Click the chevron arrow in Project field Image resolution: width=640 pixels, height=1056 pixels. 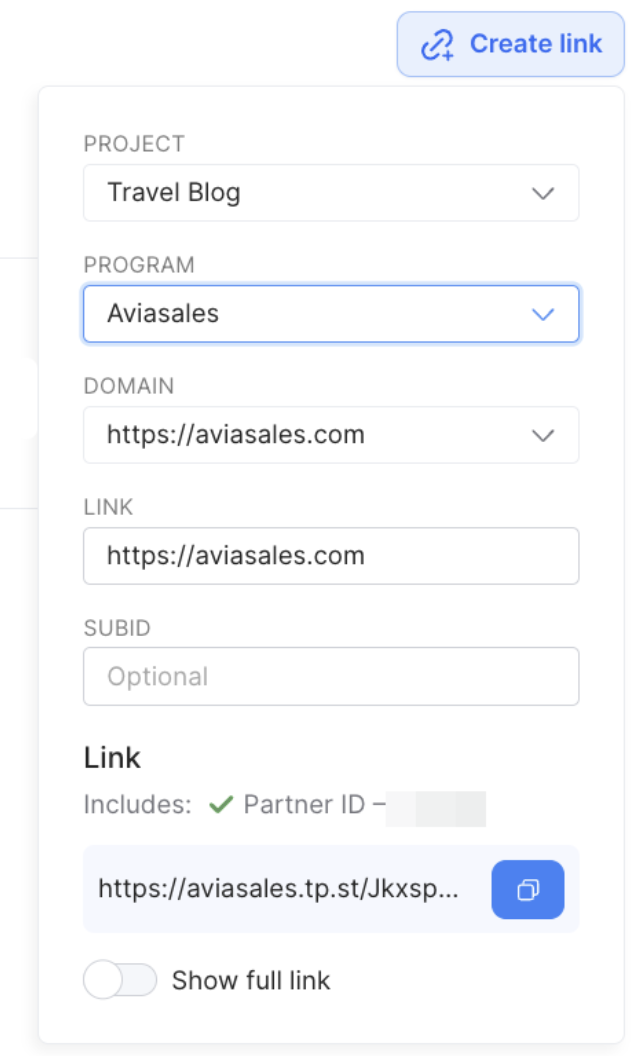tap(543, 193)
